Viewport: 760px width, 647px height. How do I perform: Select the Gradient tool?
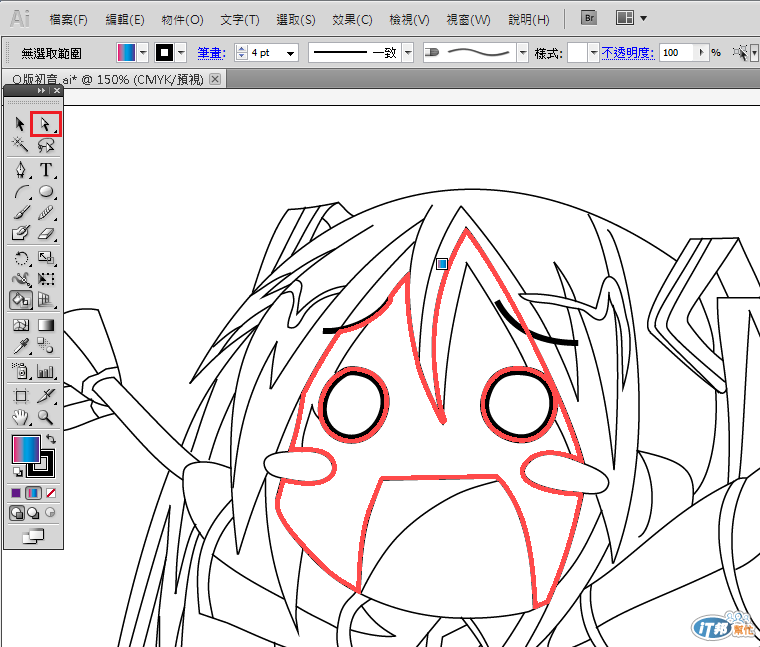click(x=46, y=325)
